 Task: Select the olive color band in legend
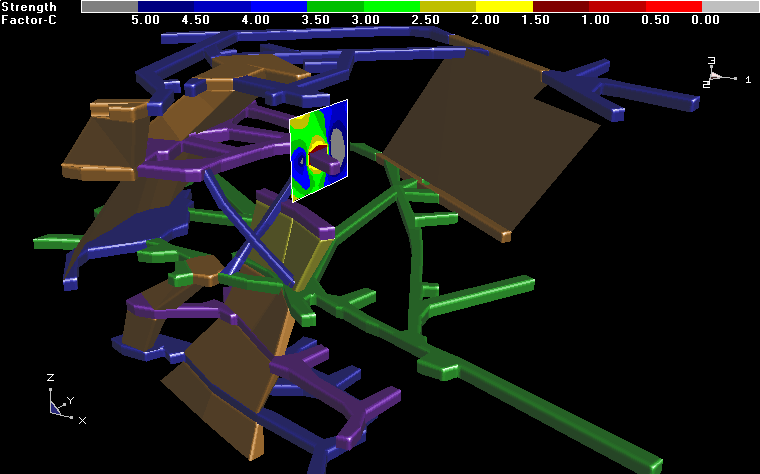[x=448, y=6]
